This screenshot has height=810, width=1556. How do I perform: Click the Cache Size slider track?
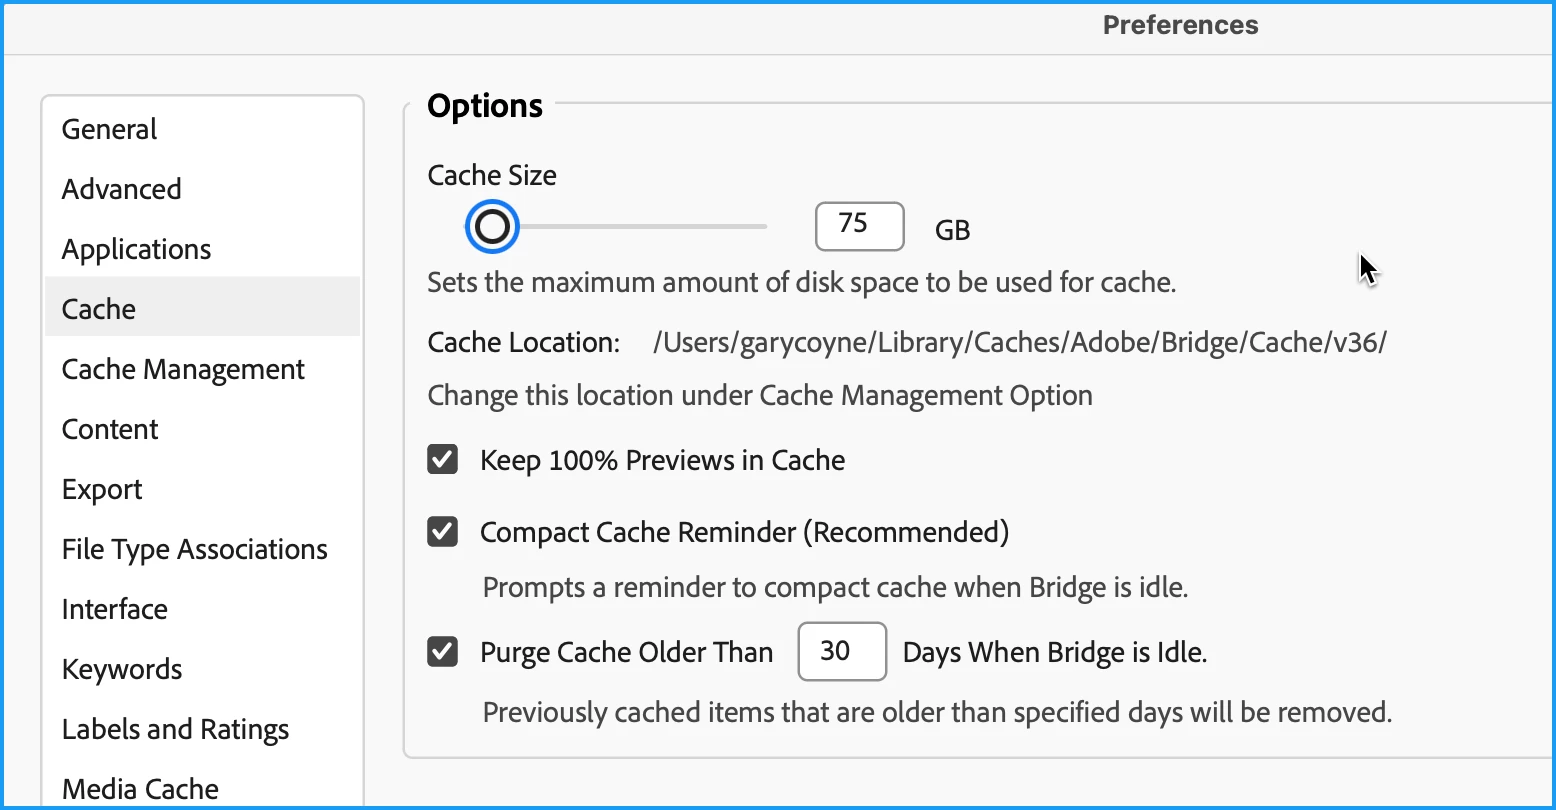tap(640, 227)
